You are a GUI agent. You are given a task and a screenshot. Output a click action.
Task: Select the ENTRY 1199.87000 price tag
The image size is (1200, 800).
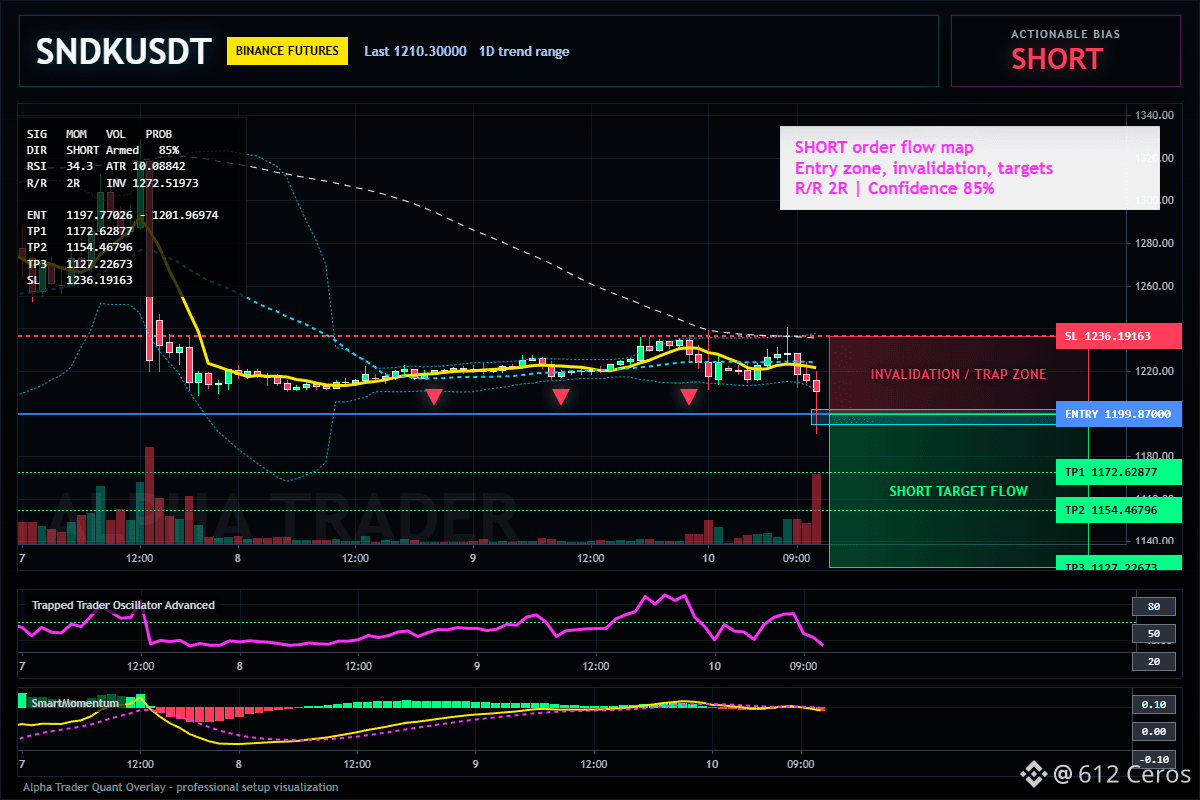[x=1118, y=413]
